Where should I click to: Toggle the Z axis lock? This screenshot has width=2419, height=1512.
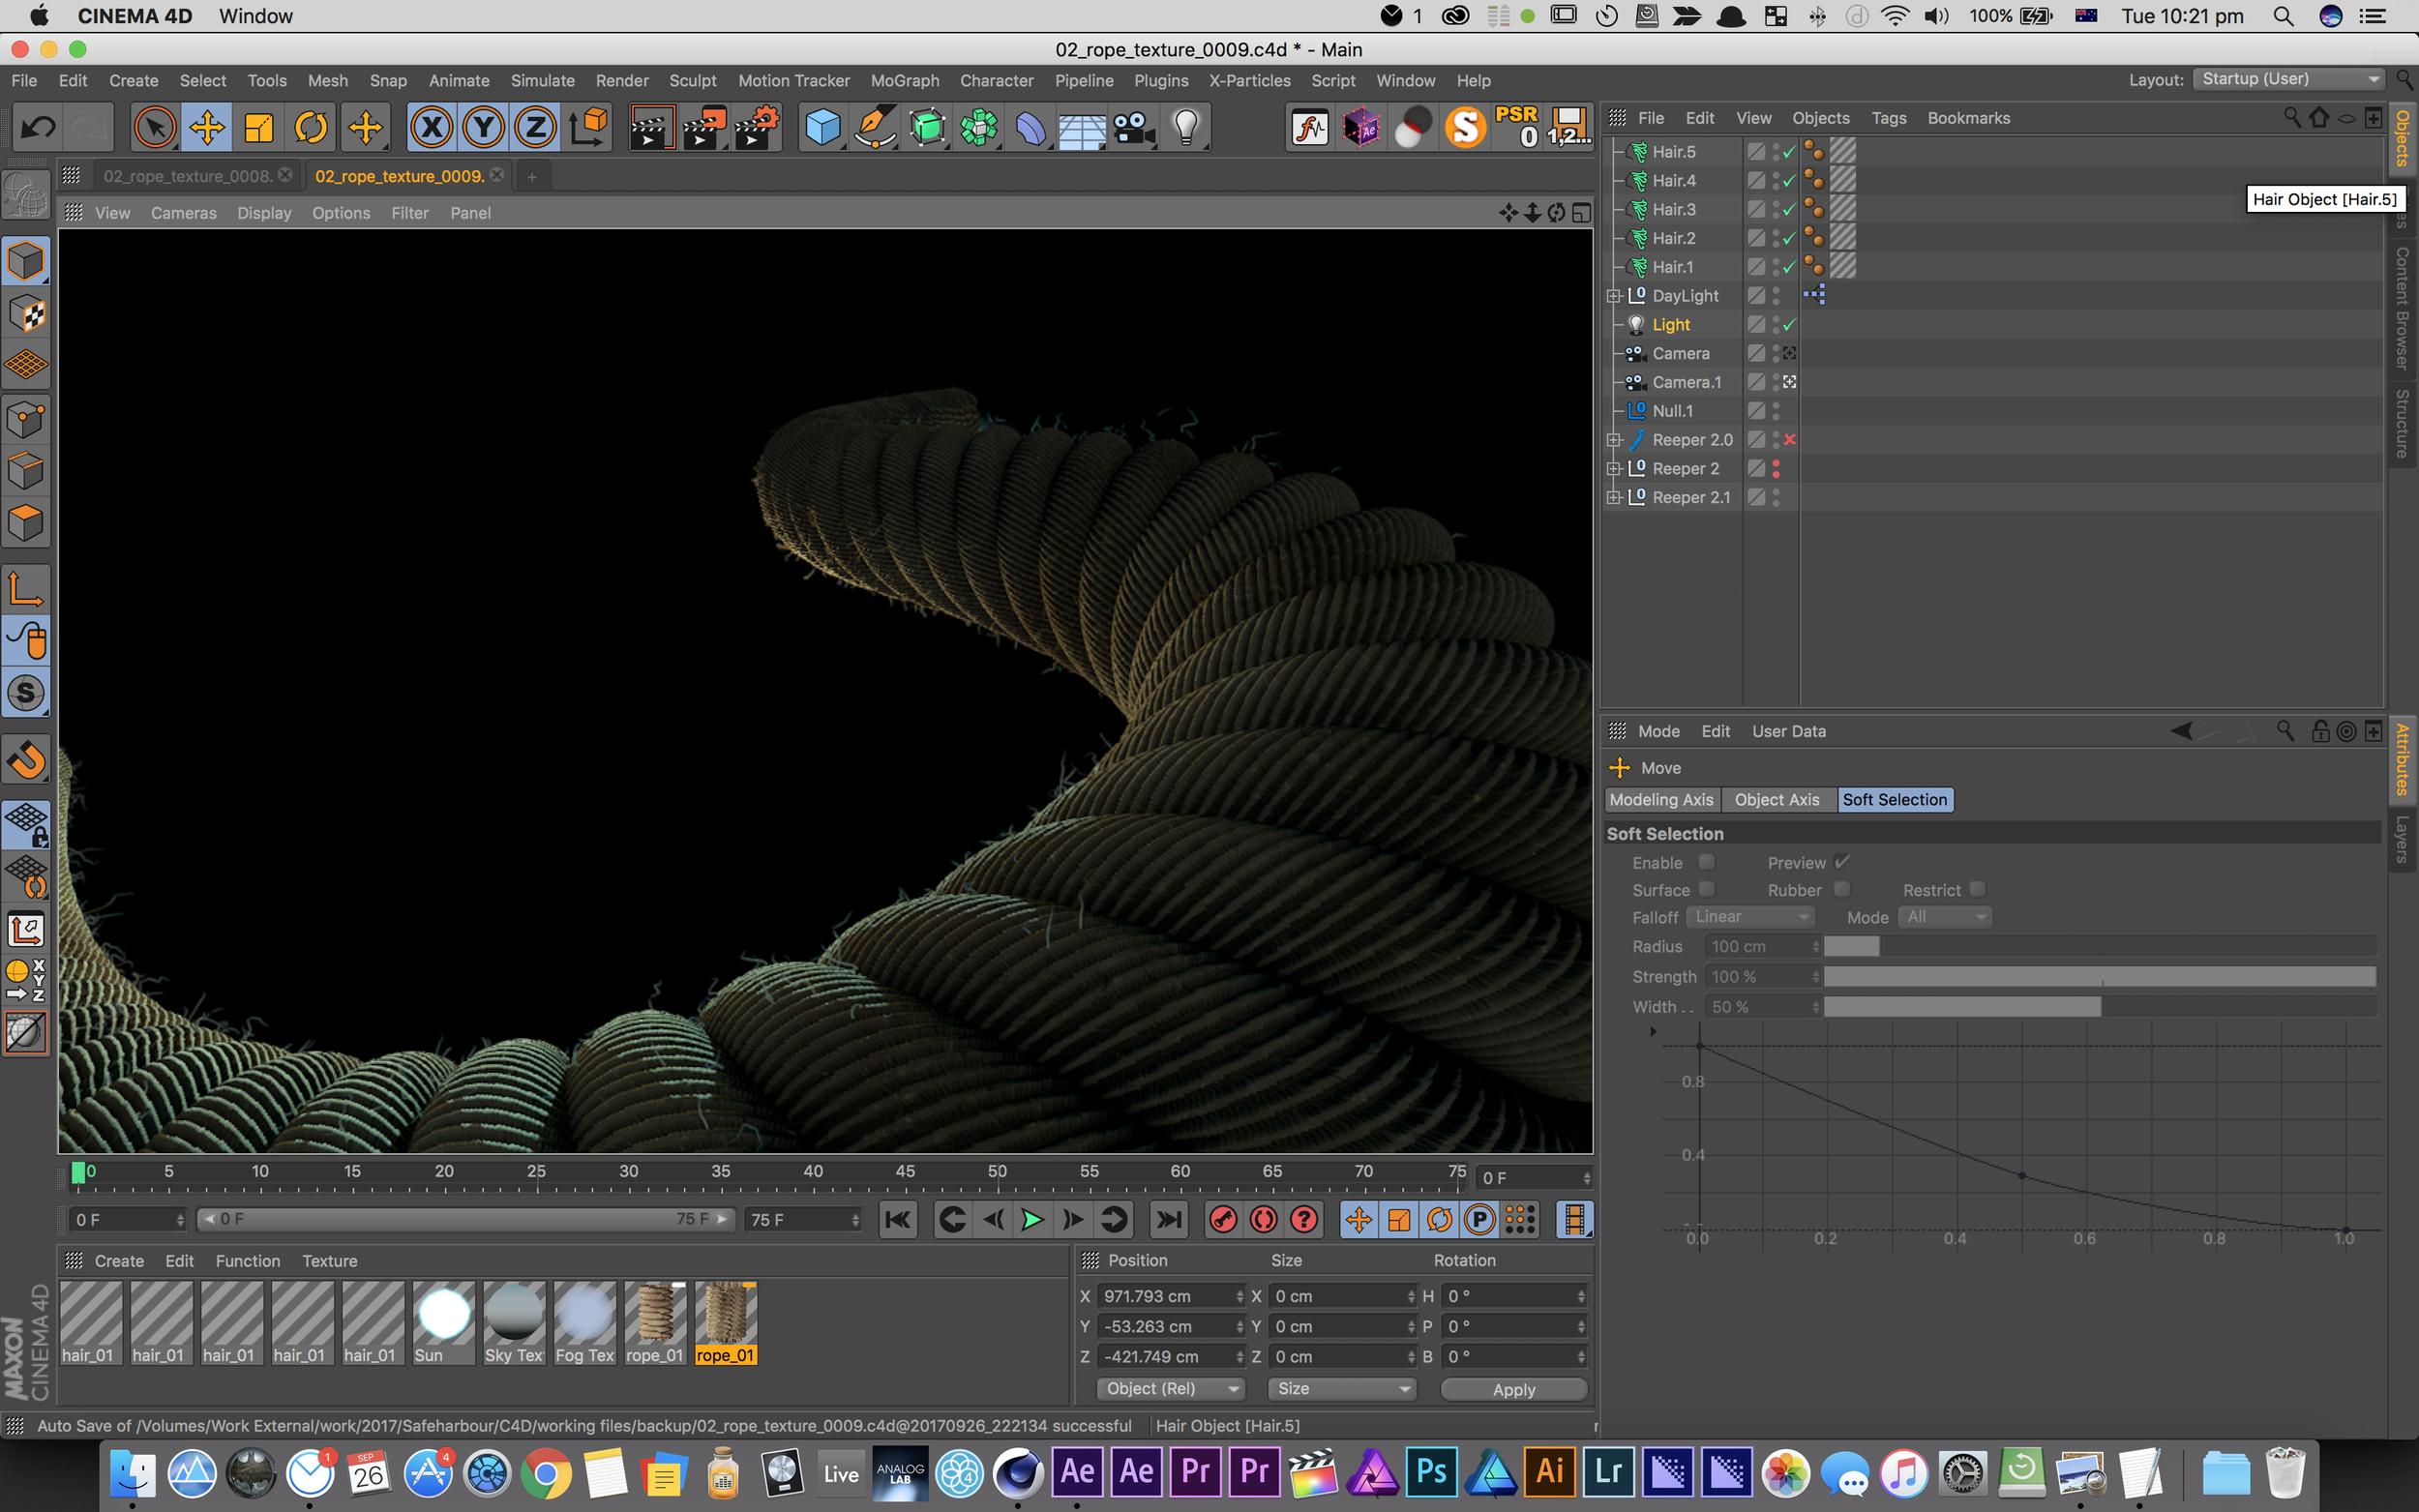(536, 127)
